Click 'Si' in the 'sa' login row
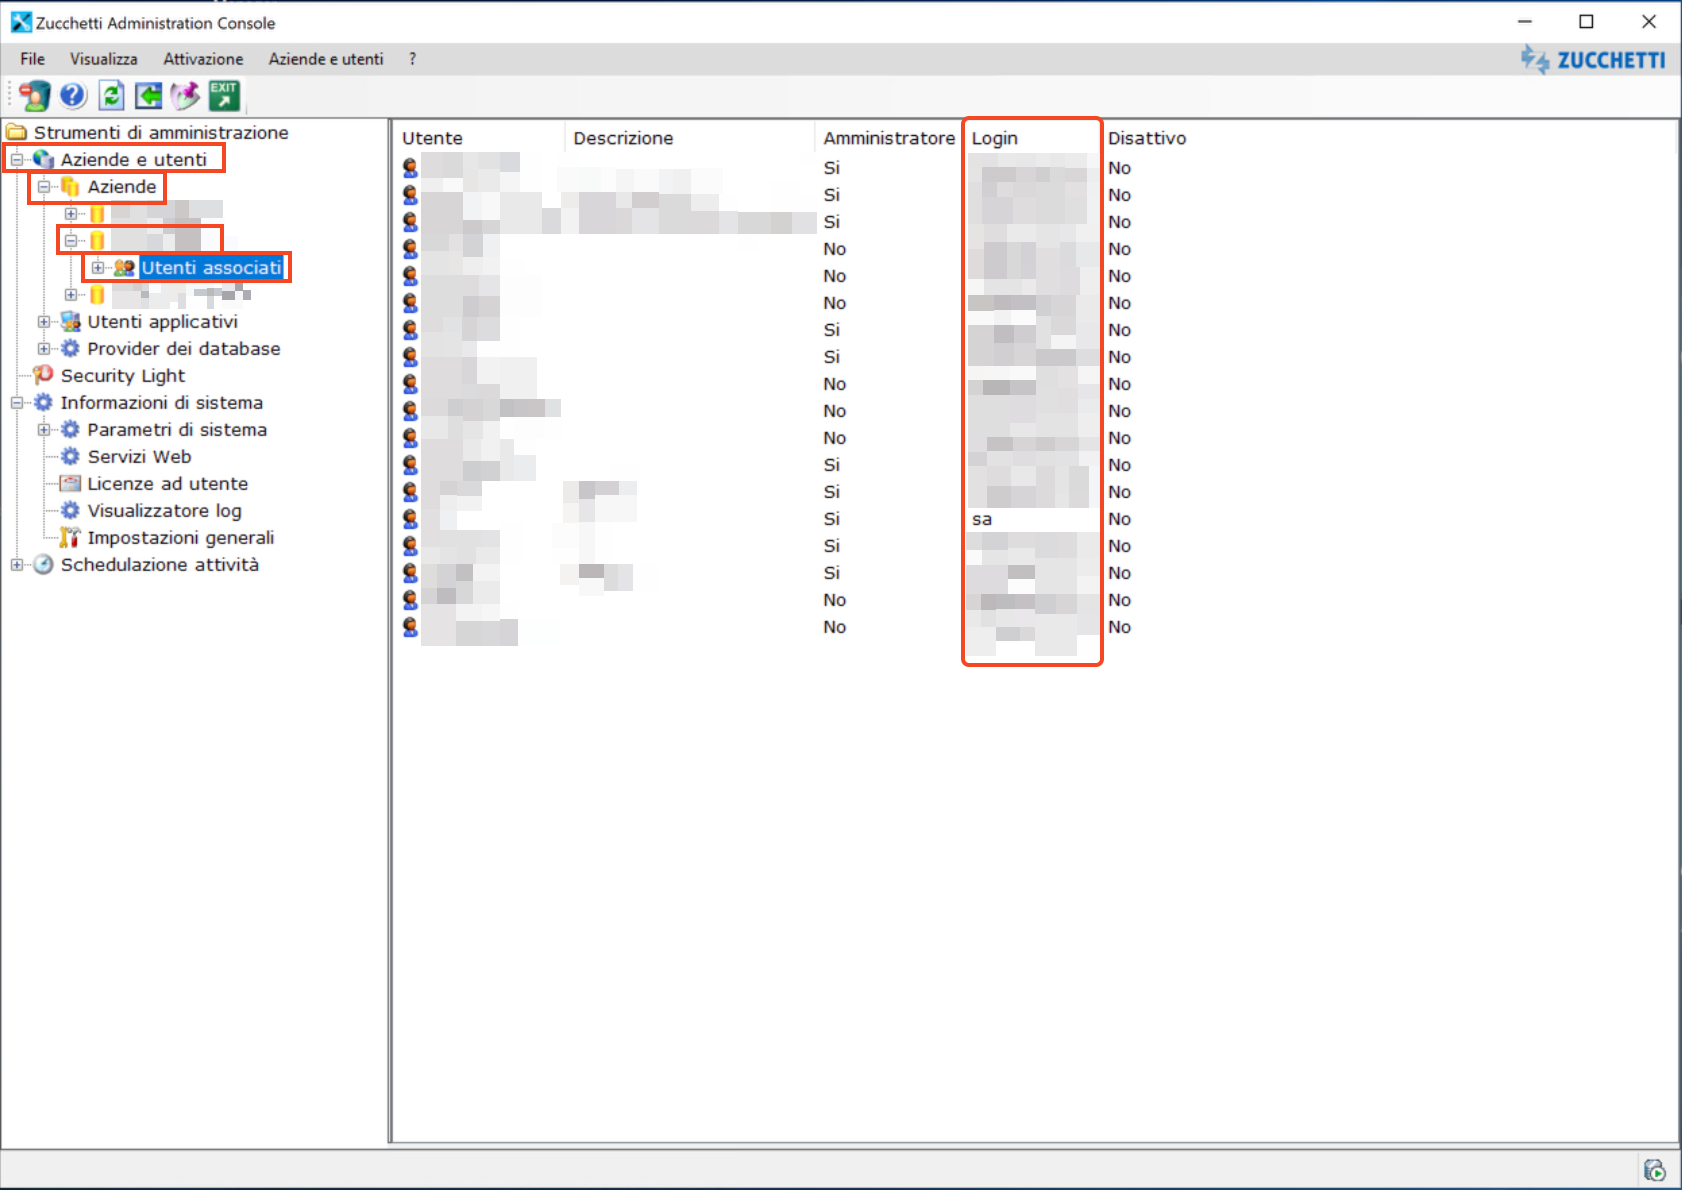Viewport: 1682px width, 1190px height. [832, 519]
